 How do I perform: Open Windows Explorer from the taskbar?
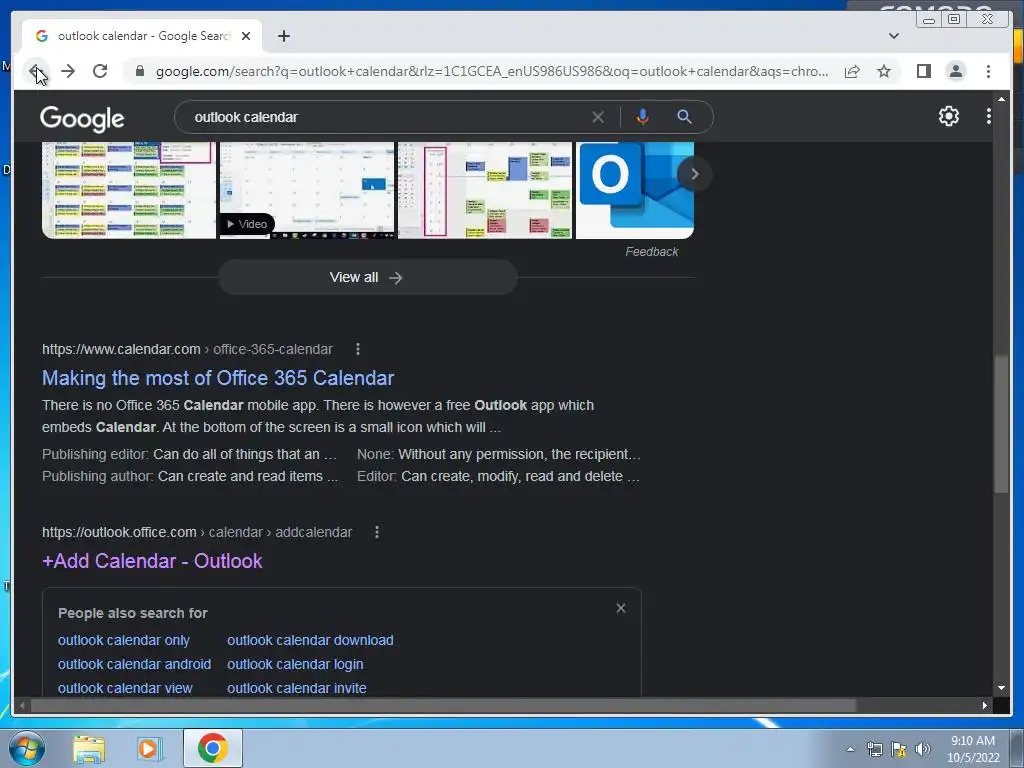click(x=89, y=749)
